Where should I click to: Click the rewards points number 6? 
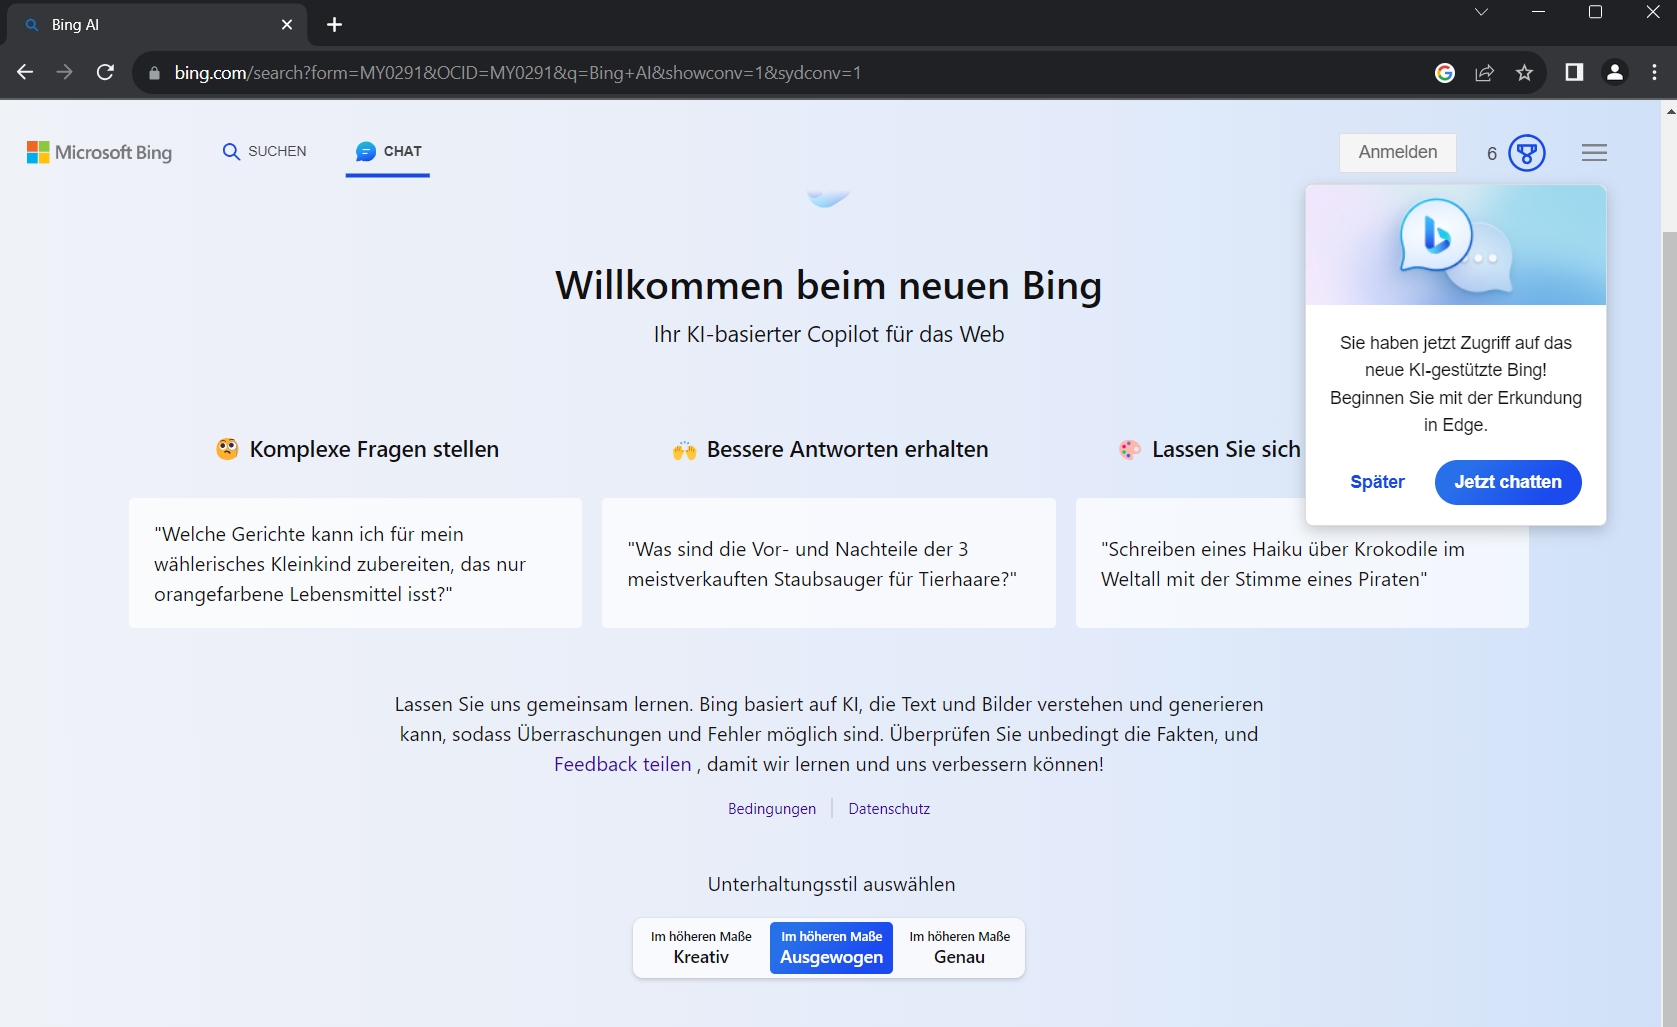(1491, 153)
